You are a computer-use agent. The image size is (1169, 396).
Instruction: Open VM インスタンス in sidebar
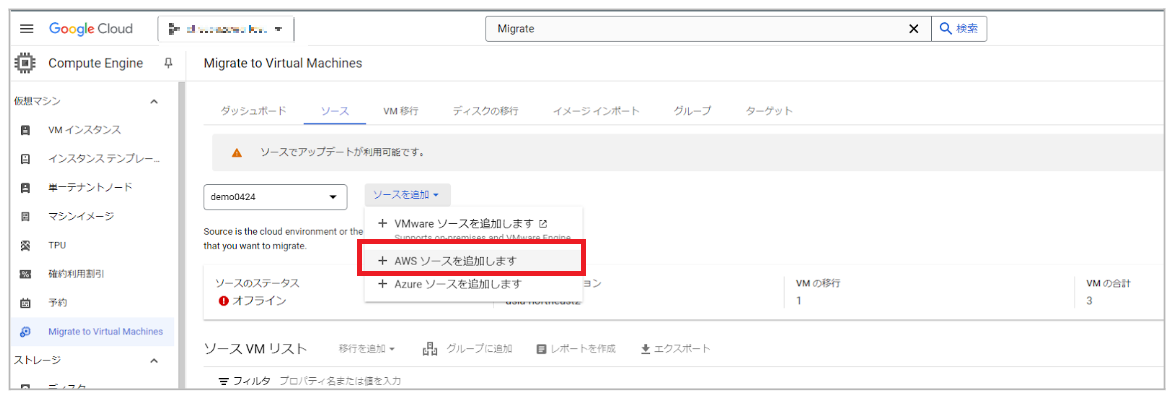click(84, 130)
